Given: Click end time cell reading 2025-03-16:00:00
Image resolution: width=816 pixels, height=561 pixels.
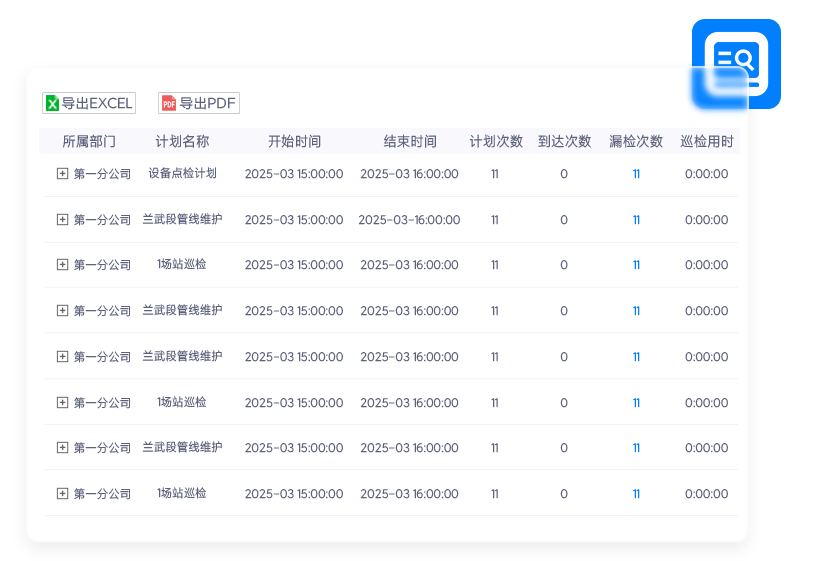Looking at the screenshot, I should click(409, 220).
